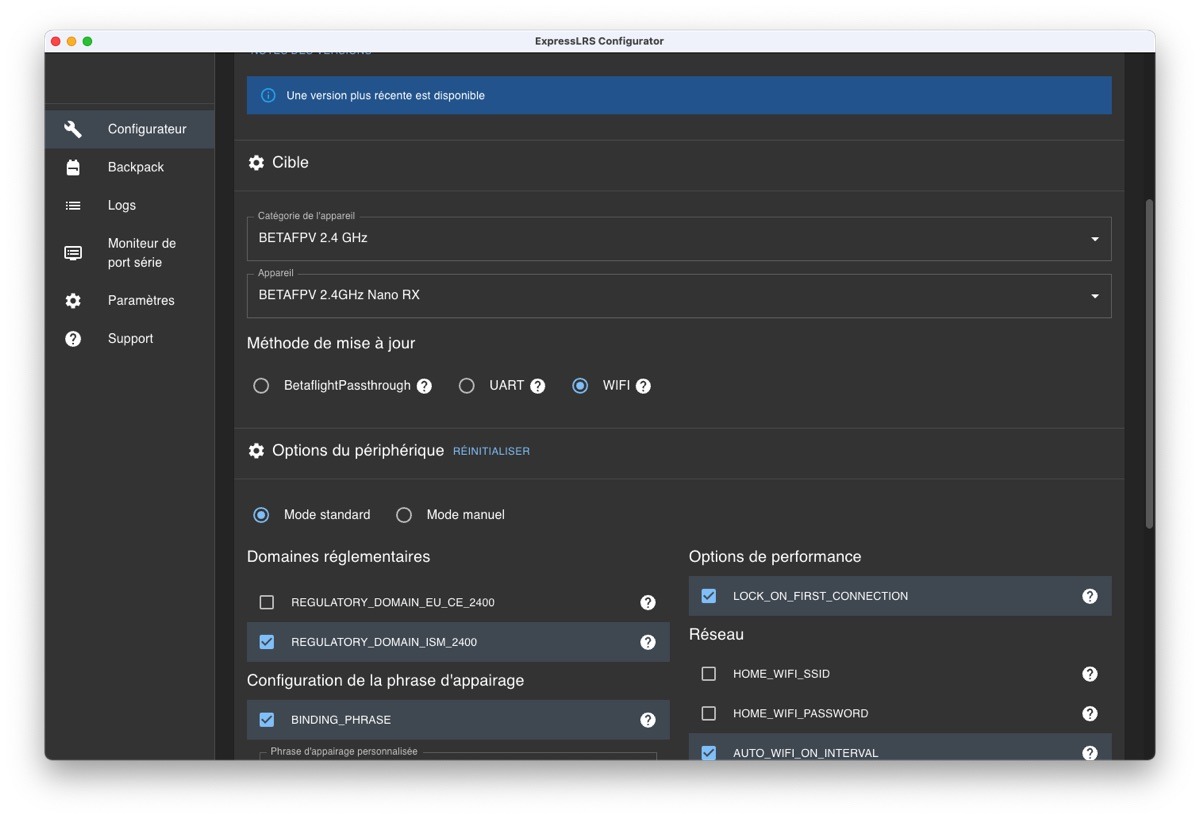
Task: Toggle BINDING_PHRASE checkbox
Action: pyautogui.click(x=267, y=720)
